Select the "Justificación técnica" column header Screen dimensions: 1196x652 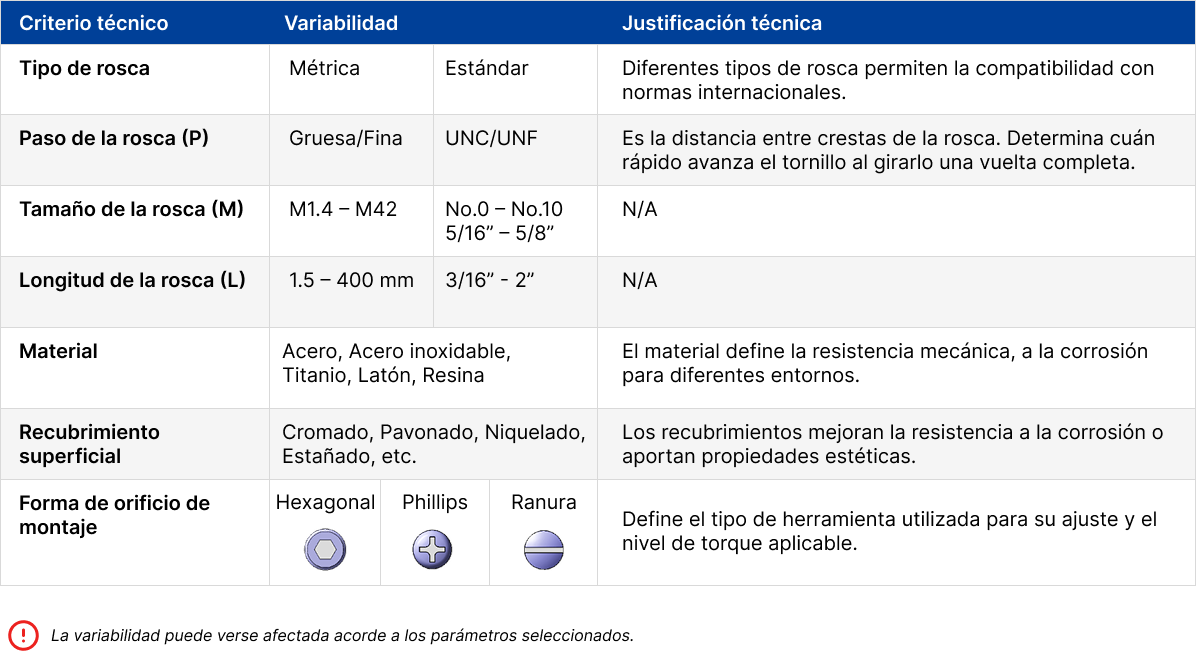[722, 23]
